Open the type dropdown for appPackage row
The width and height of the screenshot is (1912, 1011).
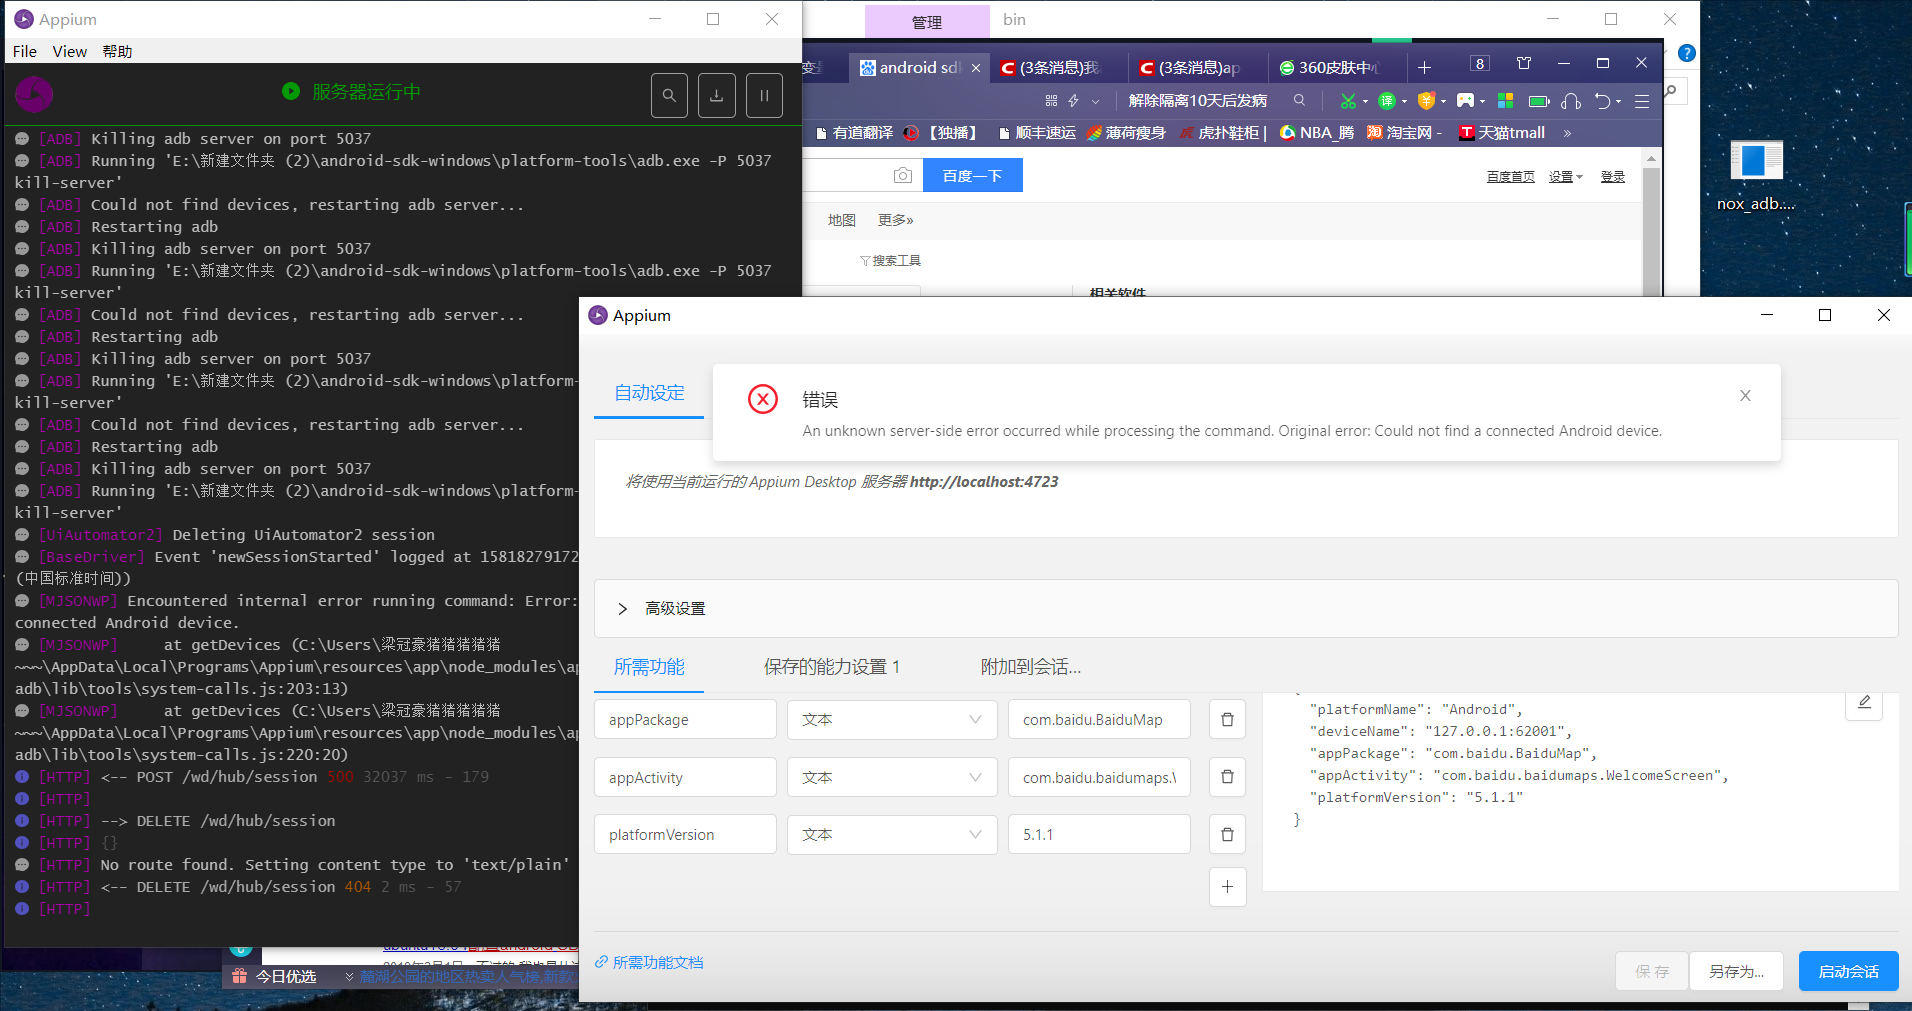pyautogui.click(x=892, y=720)
